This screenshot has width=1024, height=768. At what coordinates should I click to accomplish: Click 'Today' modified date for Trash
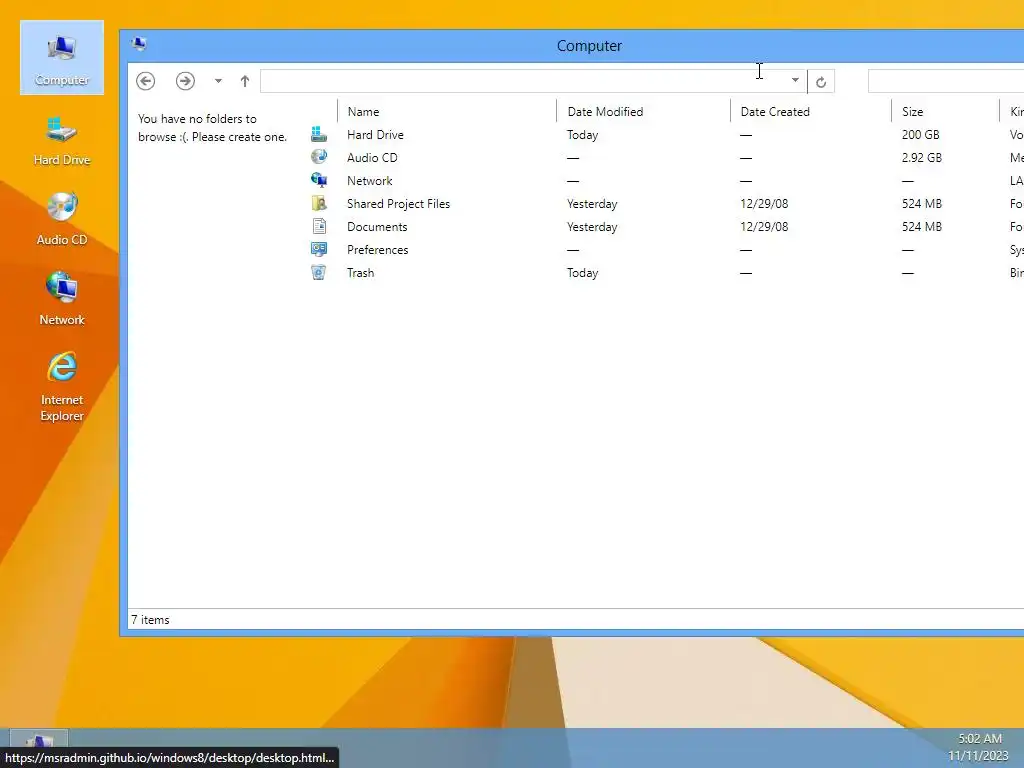coord(582,273)
